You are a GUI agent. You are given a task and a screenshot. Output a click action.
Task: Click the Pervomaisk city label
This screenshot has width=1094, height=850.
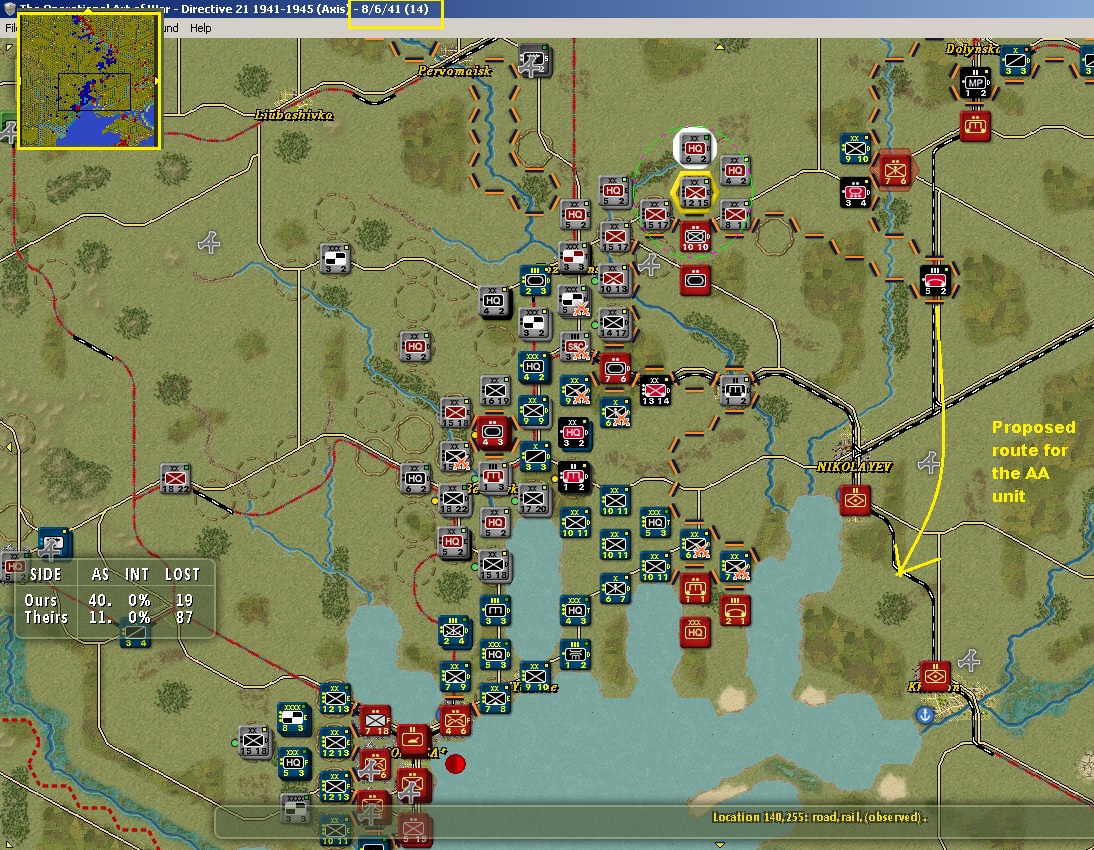pyautogui.click(x=455, y=71)
